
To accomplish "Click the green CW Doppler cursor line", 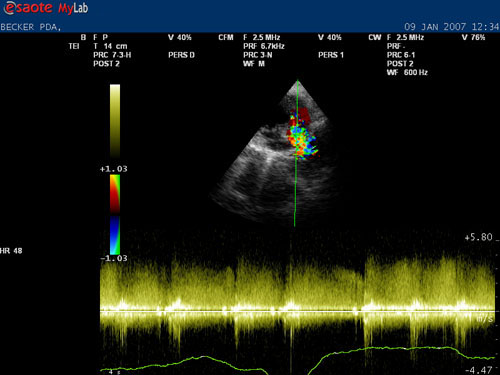I will pos(296,153).
